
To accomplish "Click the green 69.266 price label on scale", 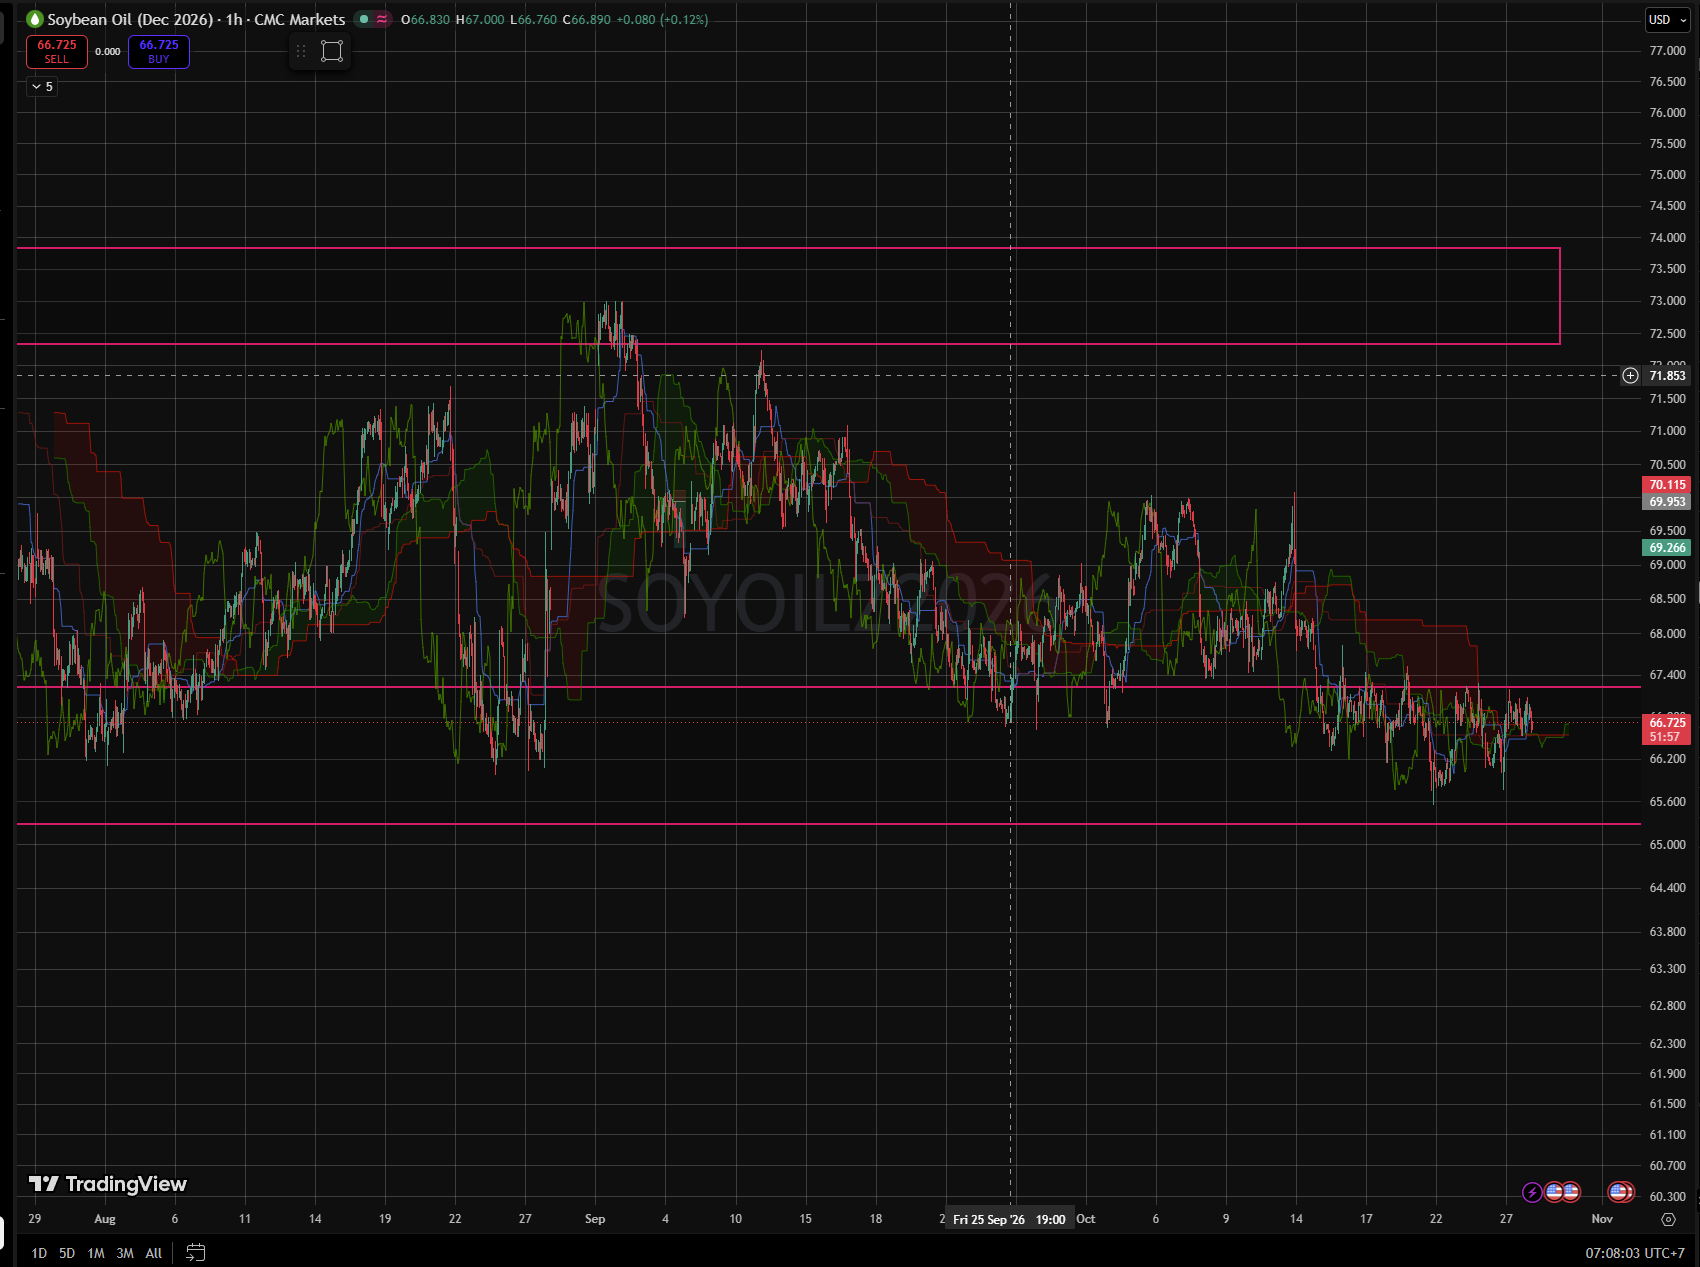I will coord(1666,548).
